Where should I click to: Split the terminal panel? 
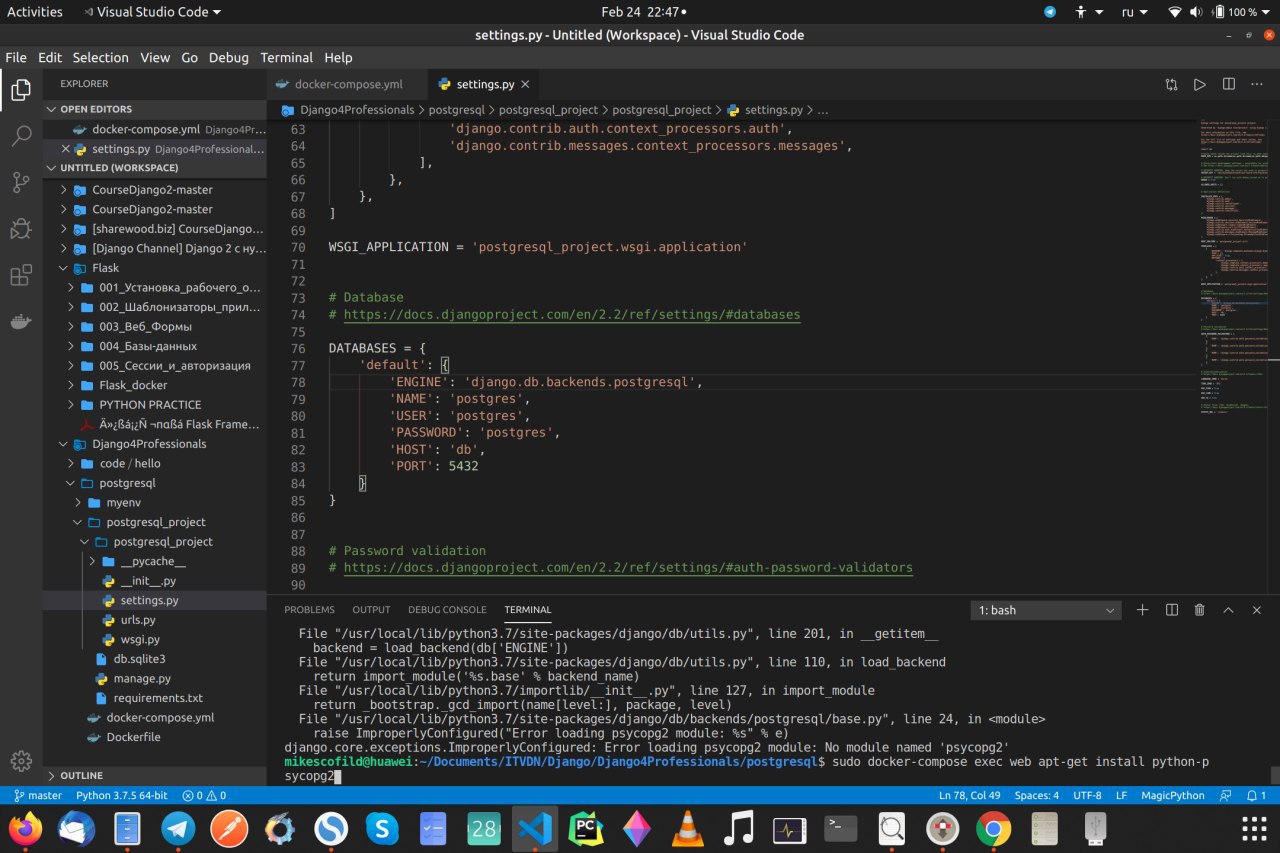(x=1171, y=610)
